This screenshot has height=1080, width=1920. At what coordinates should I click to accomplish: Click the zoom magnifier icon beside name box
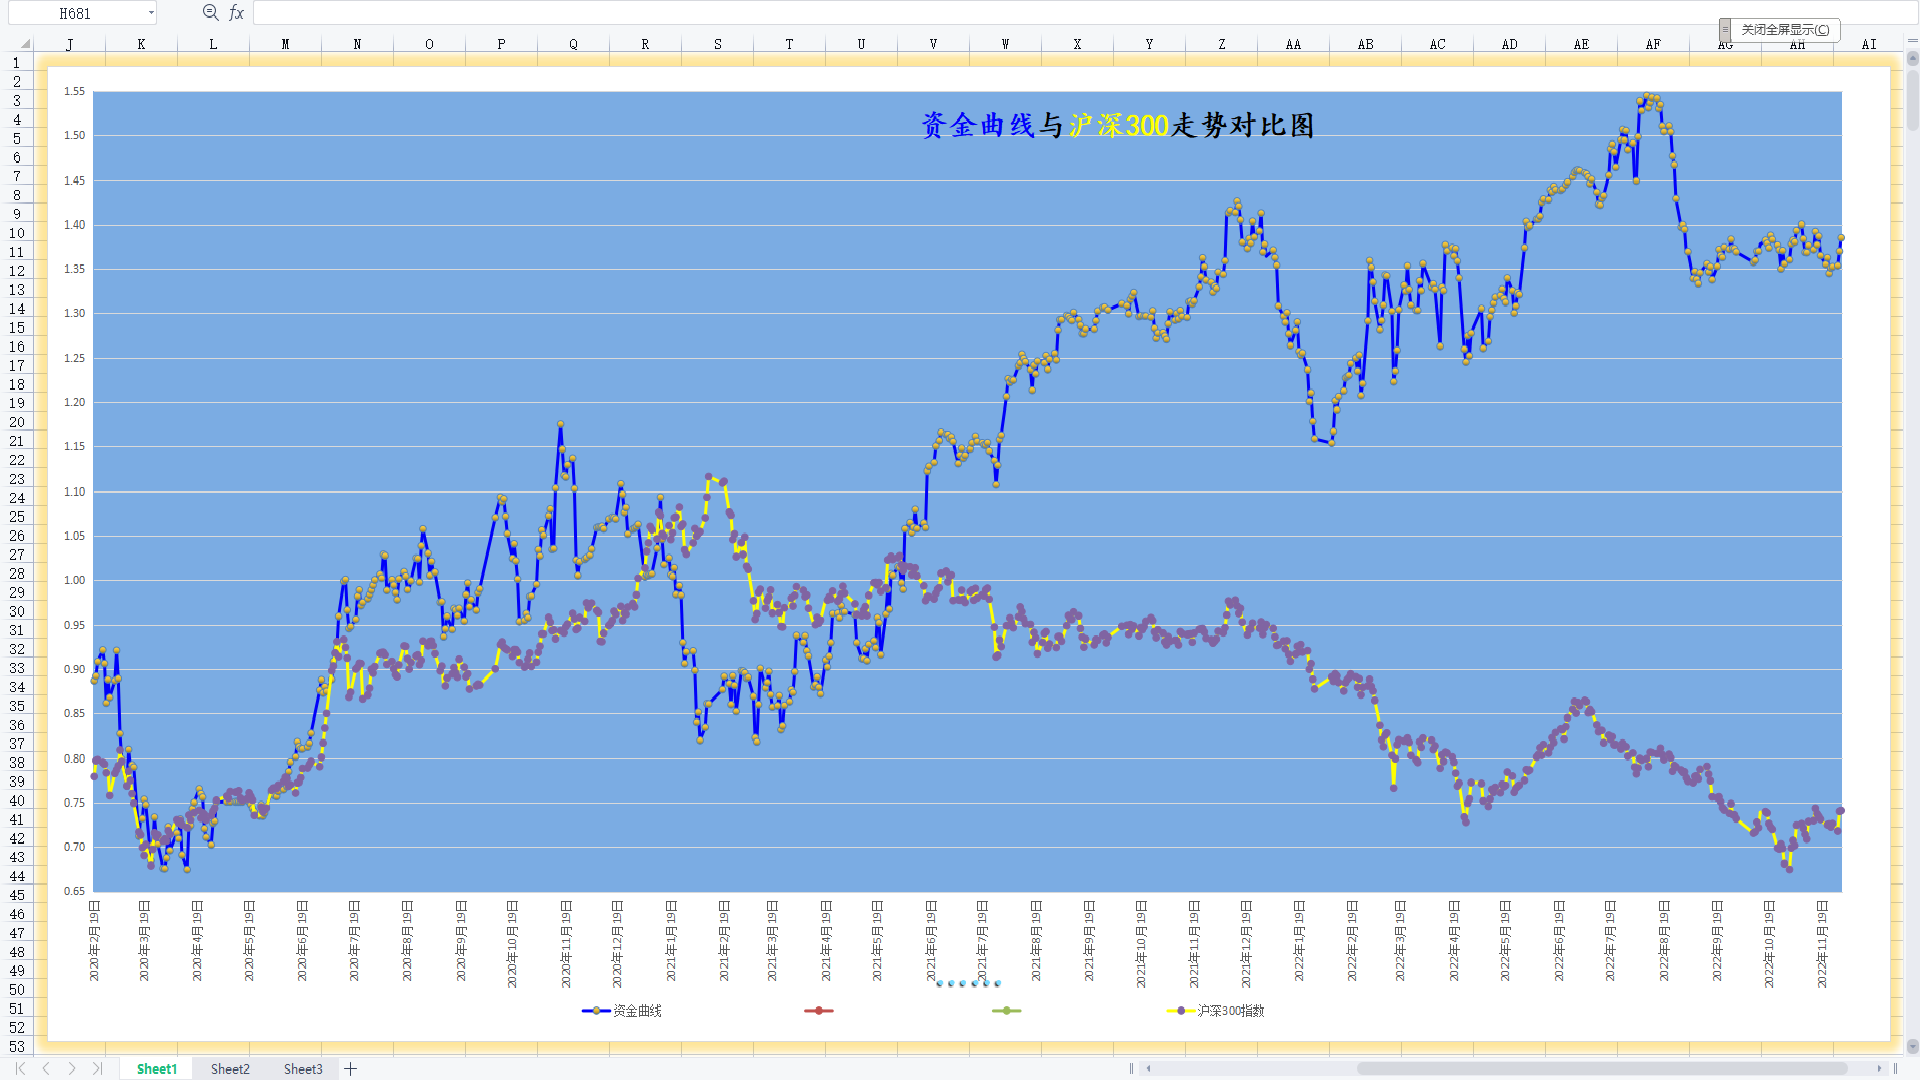(x=210, y=13)
